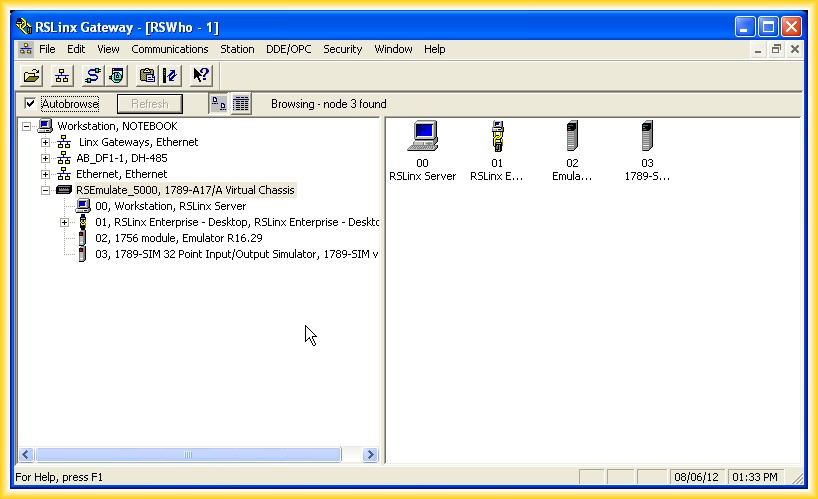
Task: Open Configure Drivers from the toolbar
Action: pyautogui.click(x=91, y=75)
